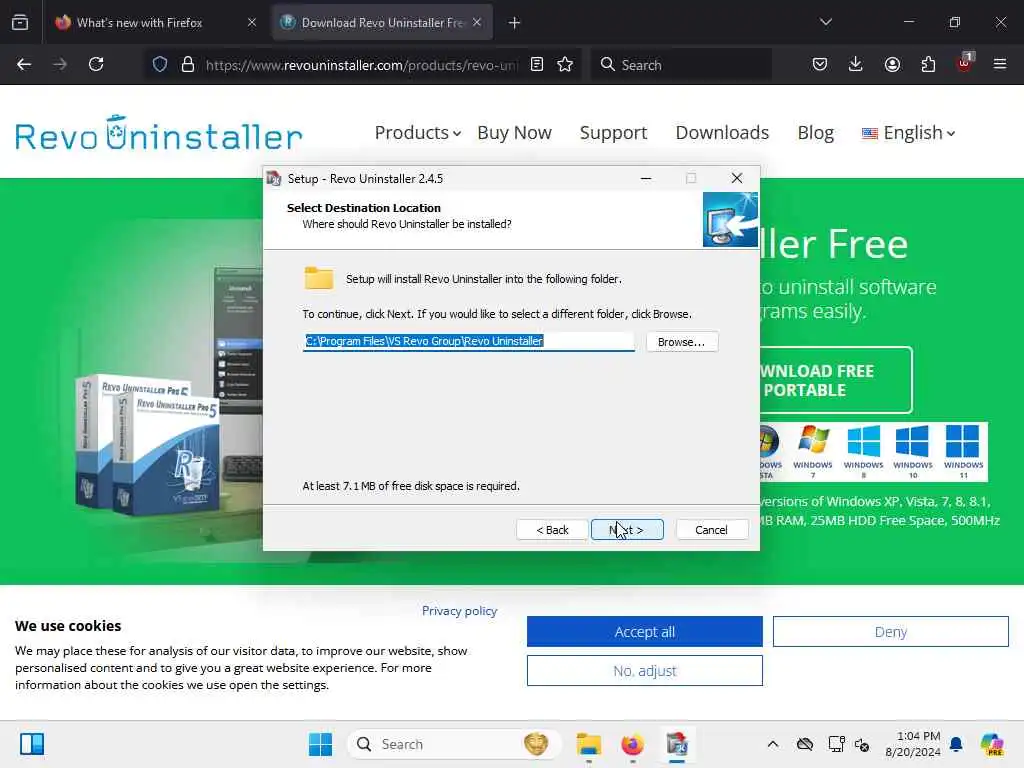Click the taskbar Search box

(x=454, y=744)
